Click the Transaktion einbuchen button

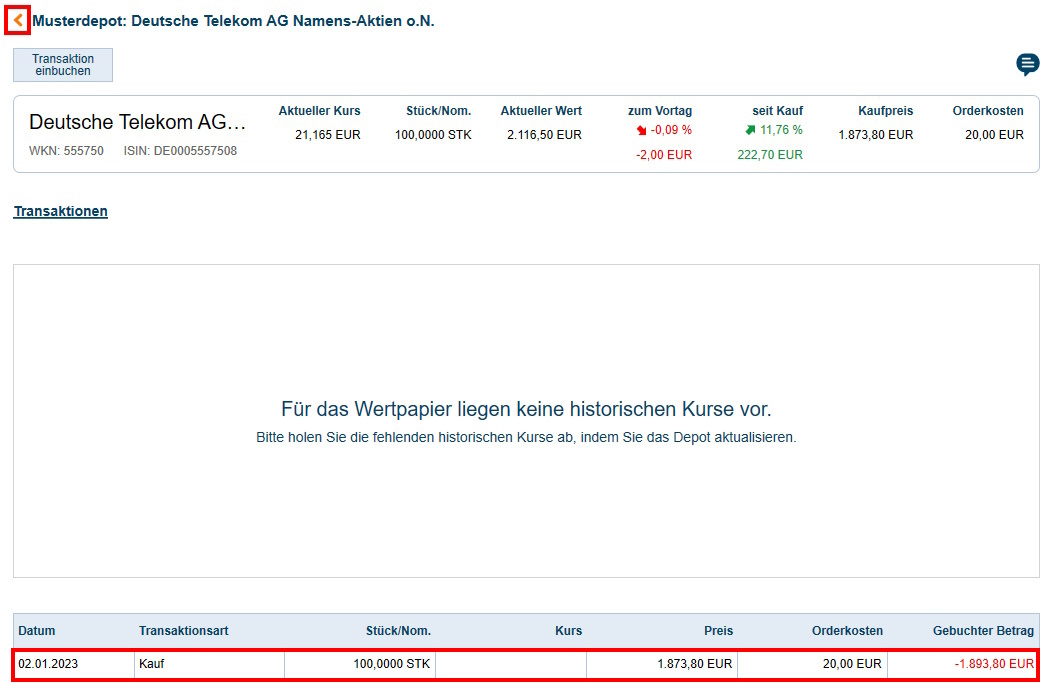pos(63,65)
